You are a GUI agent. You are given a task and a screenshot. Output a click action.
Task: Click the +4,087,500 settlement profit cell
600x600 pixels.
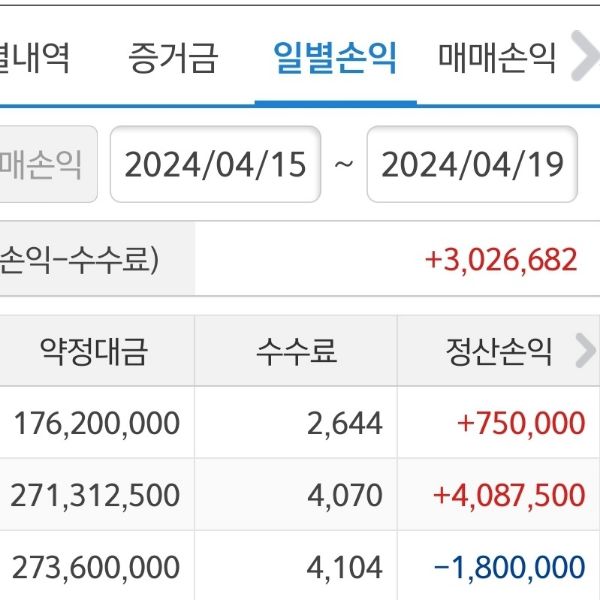(509, 495)
